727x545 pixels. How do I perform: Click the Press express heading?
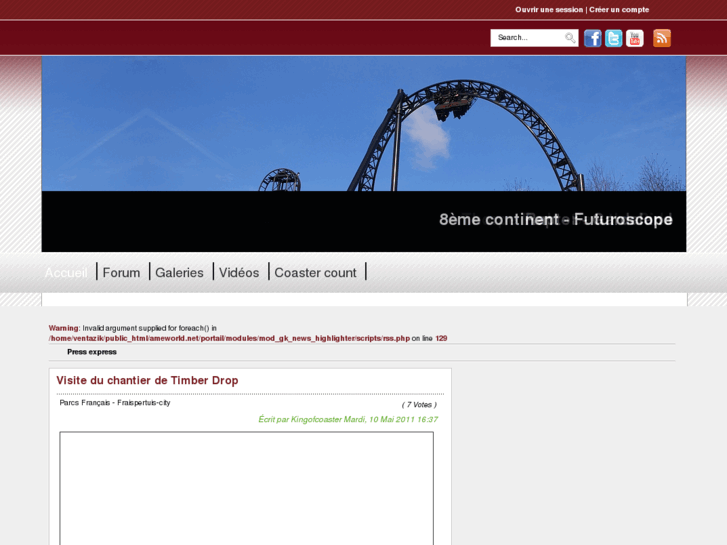tap(92, 352)
